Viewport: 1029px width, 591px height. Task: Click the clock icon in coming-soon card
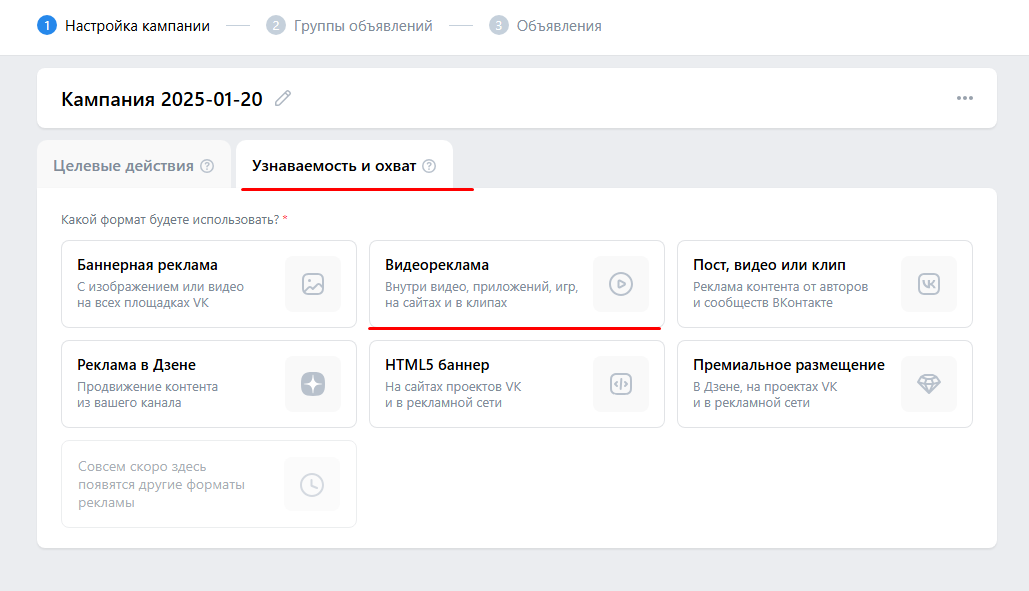[312, 485]
